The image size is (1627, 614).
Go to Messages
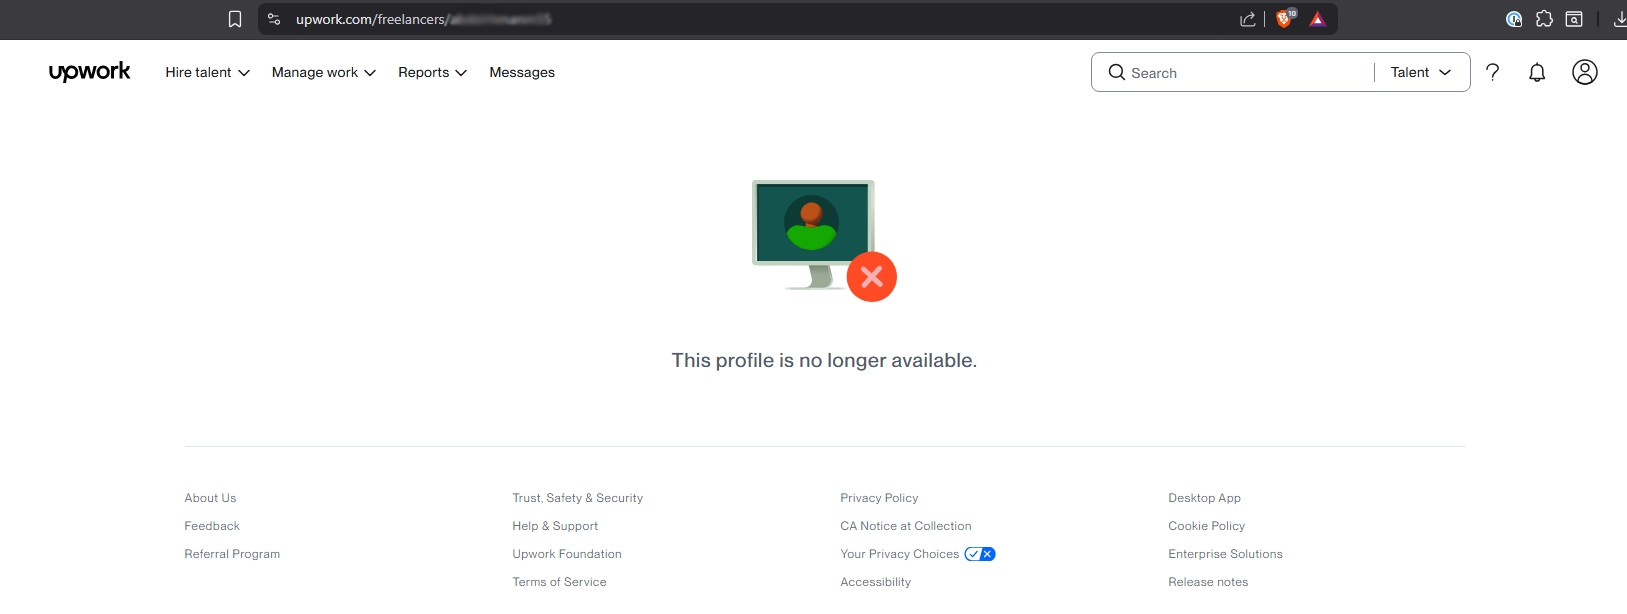[522, 72]
